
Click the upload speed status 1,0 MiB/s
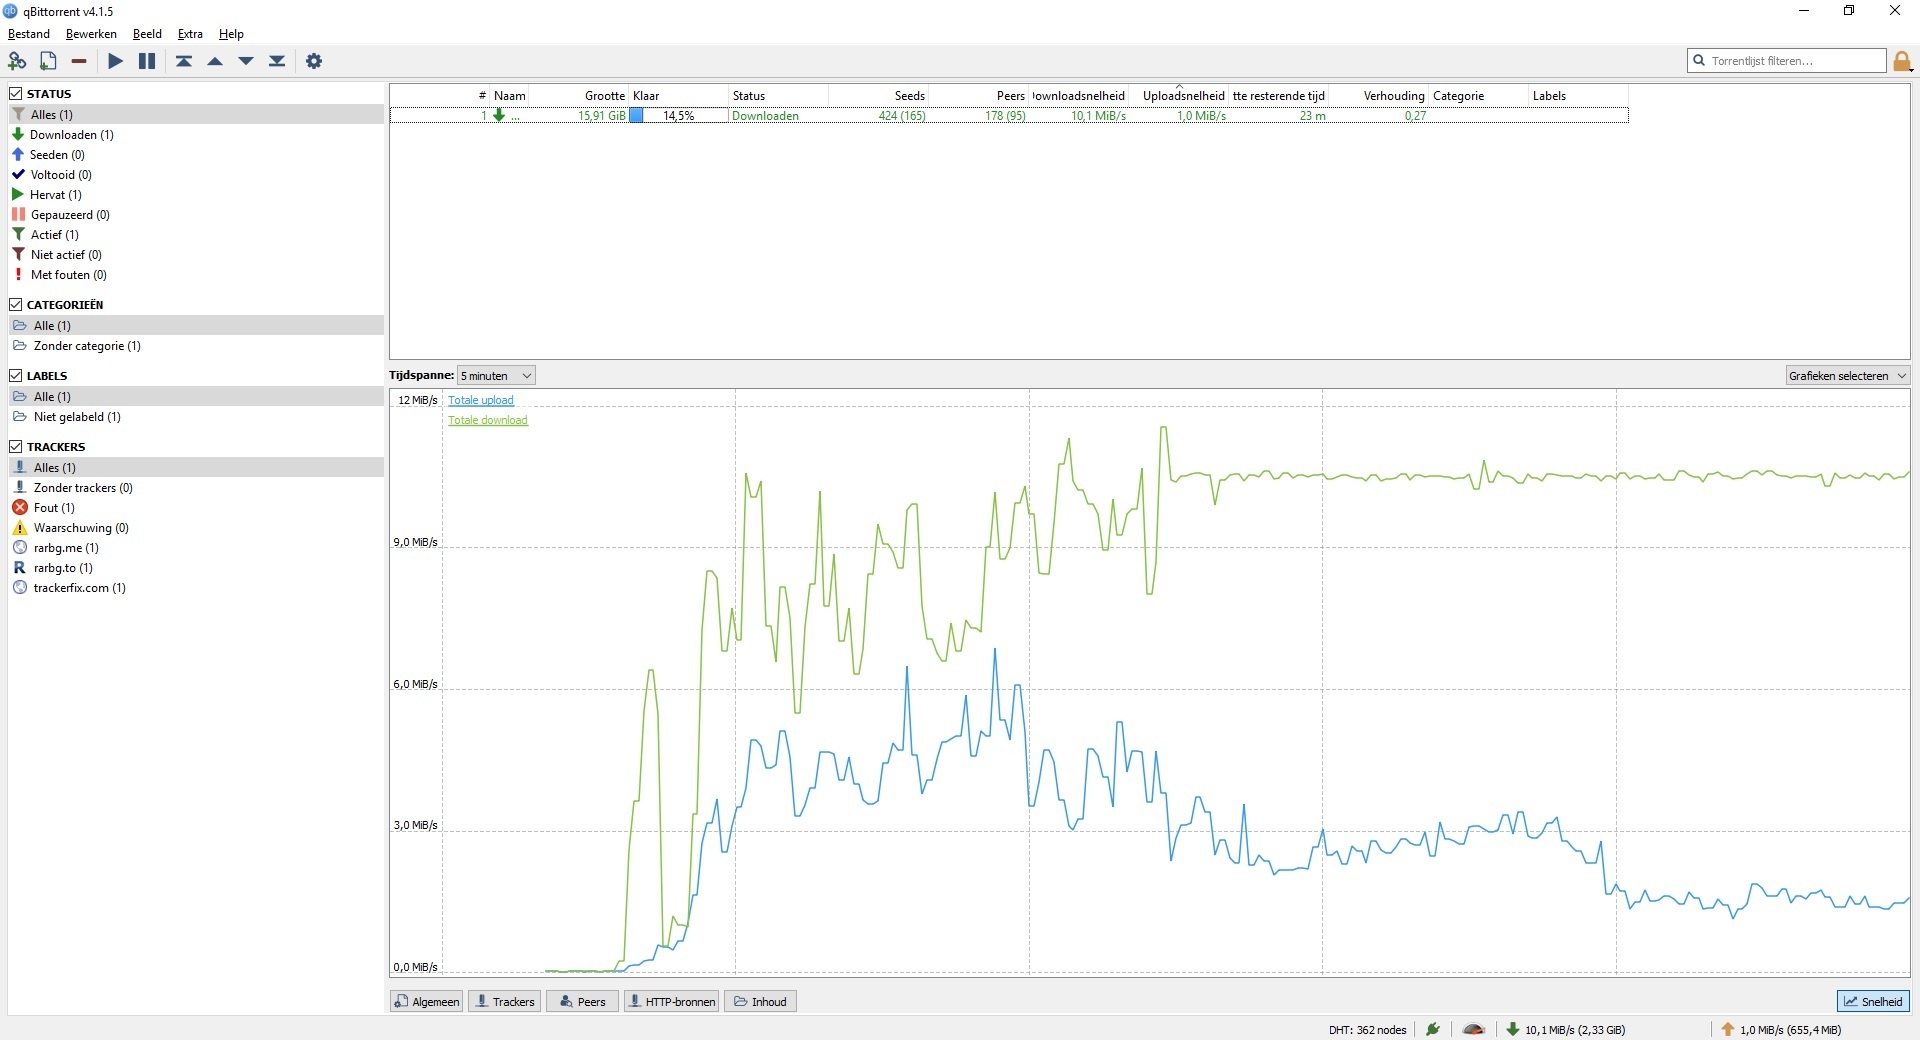click(1781, 1029)
